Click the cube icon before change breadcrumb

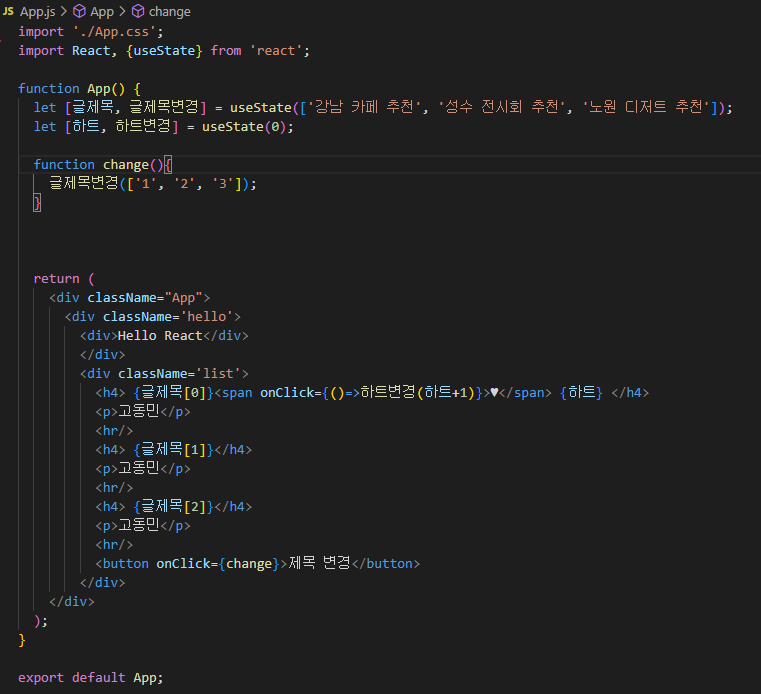pyautogui.click(x=138, y=11)
